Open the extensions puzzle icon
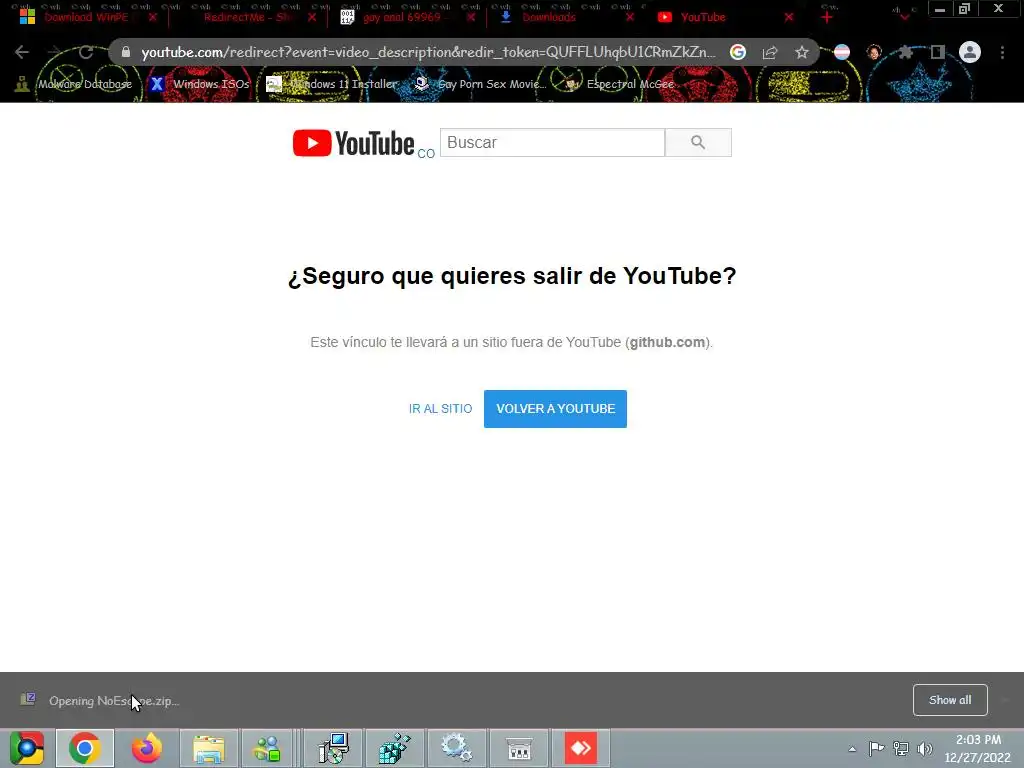The image size is (1024, 768). 905,52
